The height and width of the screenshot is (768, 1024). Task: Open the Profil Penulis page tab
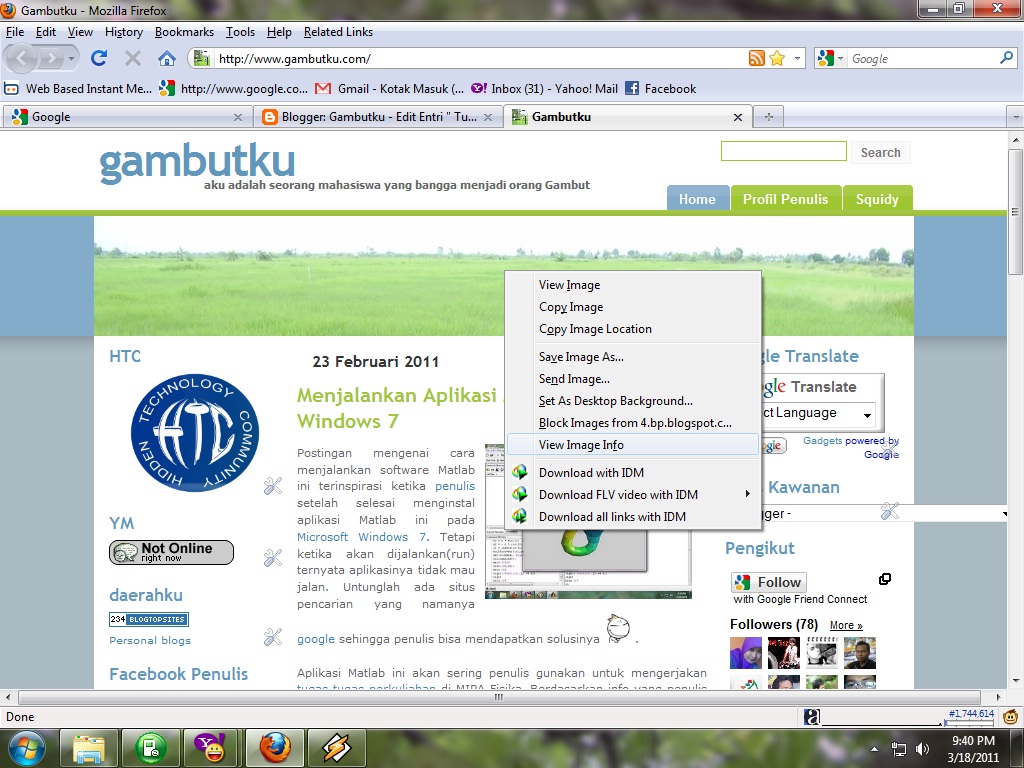[785, 199]
